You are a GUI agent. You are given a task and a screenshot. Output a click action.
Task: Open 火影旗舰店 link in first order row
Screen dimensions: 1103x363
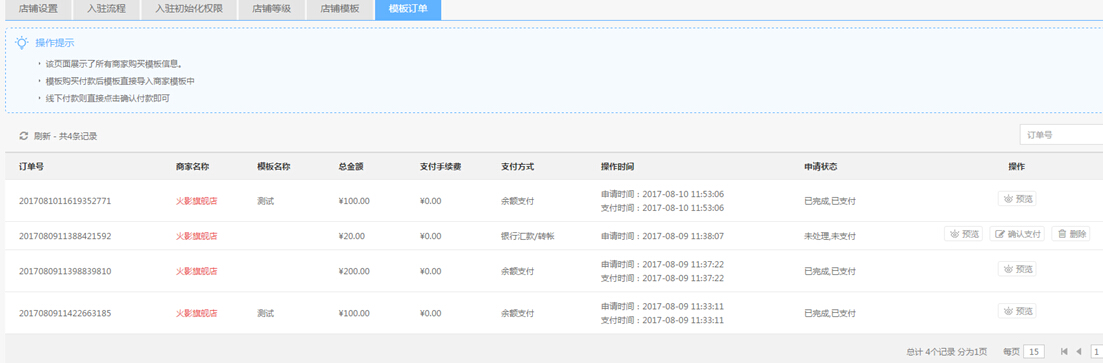pos(196,201)
